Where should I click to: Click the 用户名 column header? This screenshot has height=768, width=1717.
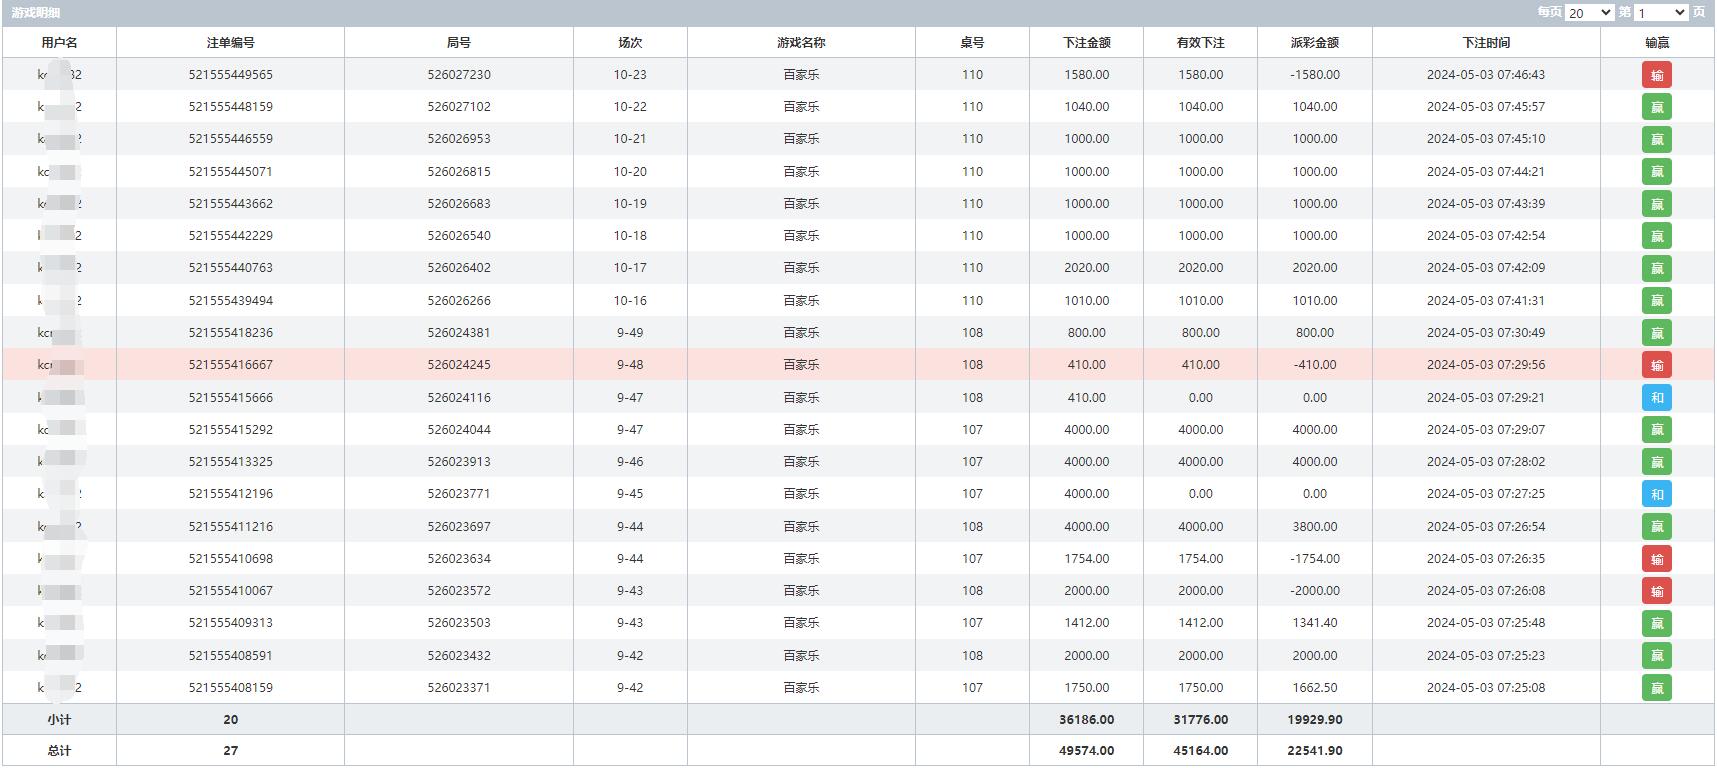[59, 43]
